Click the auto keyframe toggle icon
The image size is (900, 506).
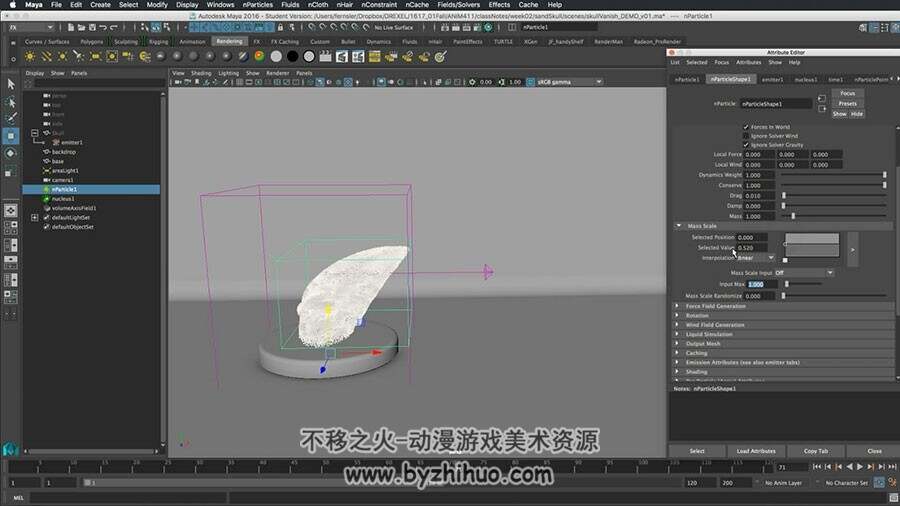(x=879, y=482)
